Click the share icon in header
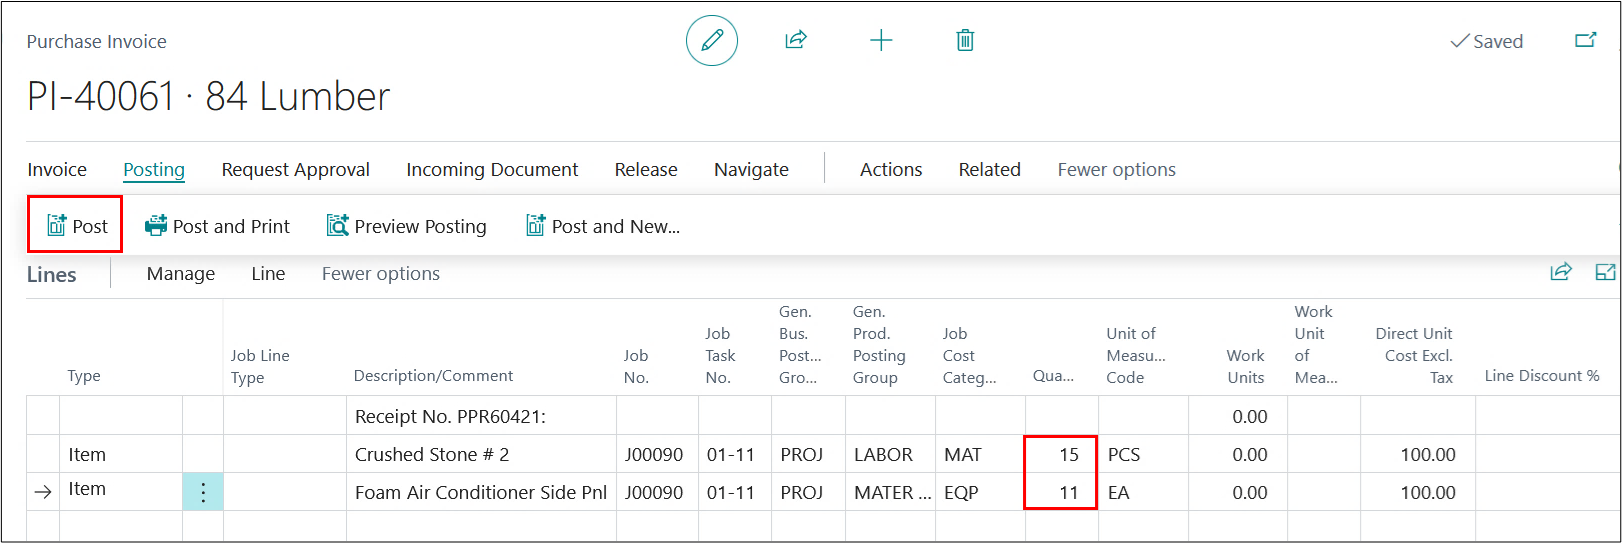The width and height of the screenshot is (1622, 543). (796, 41)
